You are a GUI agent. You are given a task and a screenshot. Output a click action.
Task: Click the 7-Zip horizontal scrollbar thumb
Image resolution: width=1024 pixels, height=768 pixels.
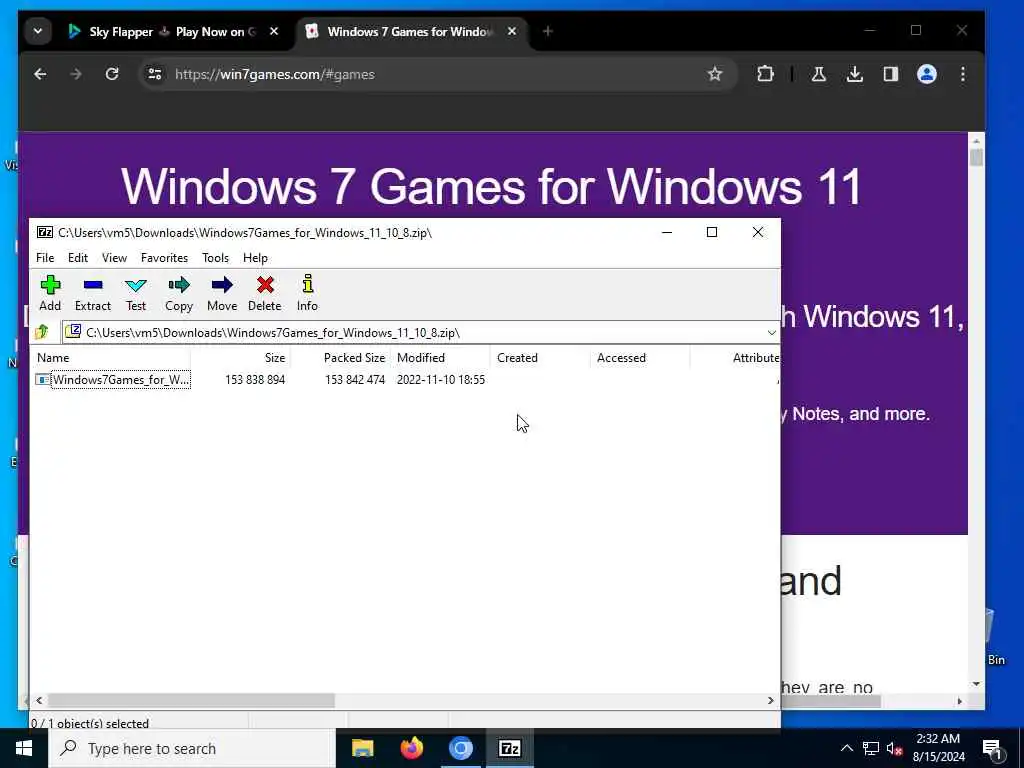click(x=191, y=701)
